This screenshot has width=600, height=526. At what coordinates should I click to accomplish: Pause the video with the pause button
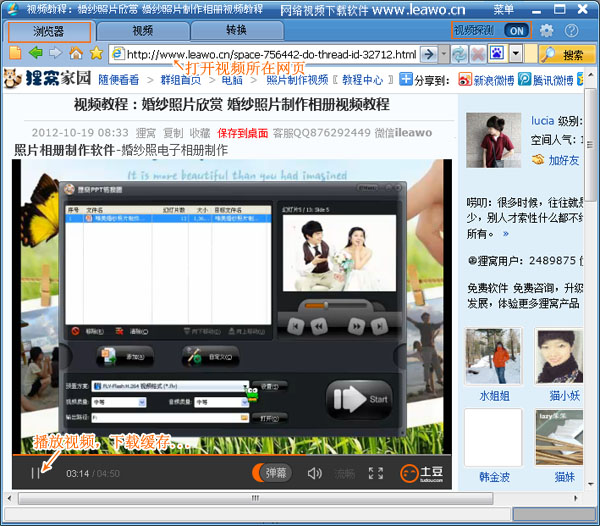tap(36, 473)
